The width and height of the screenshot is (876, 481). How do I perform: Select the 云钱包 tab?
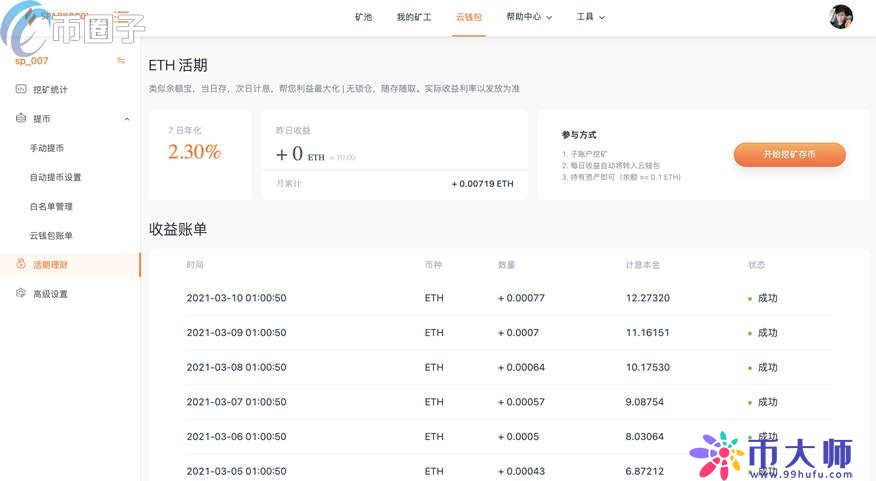click(x=469, y=17)
